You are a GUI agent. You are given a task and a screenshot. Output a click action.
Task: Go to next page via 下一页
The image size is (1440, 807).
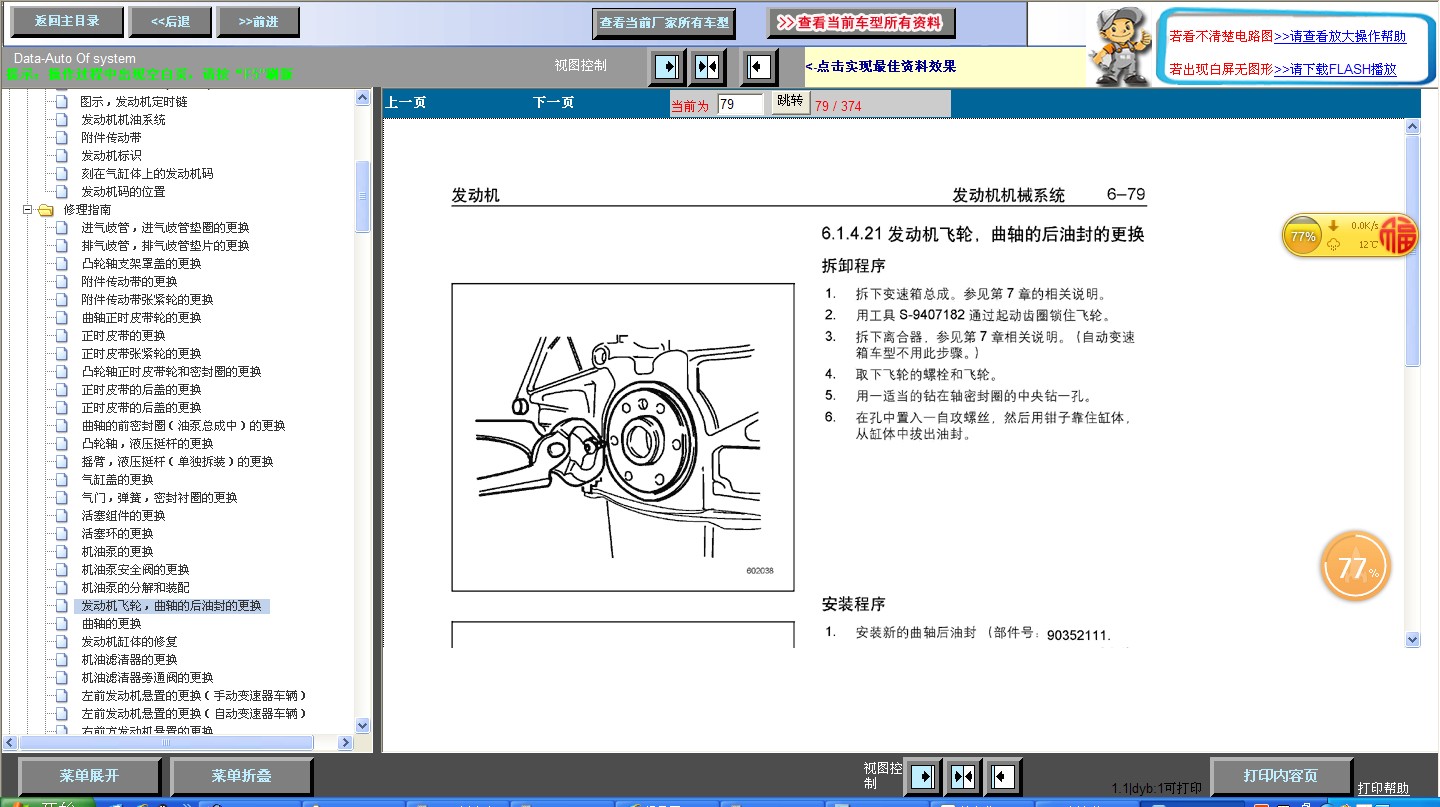tap(553, 103)
